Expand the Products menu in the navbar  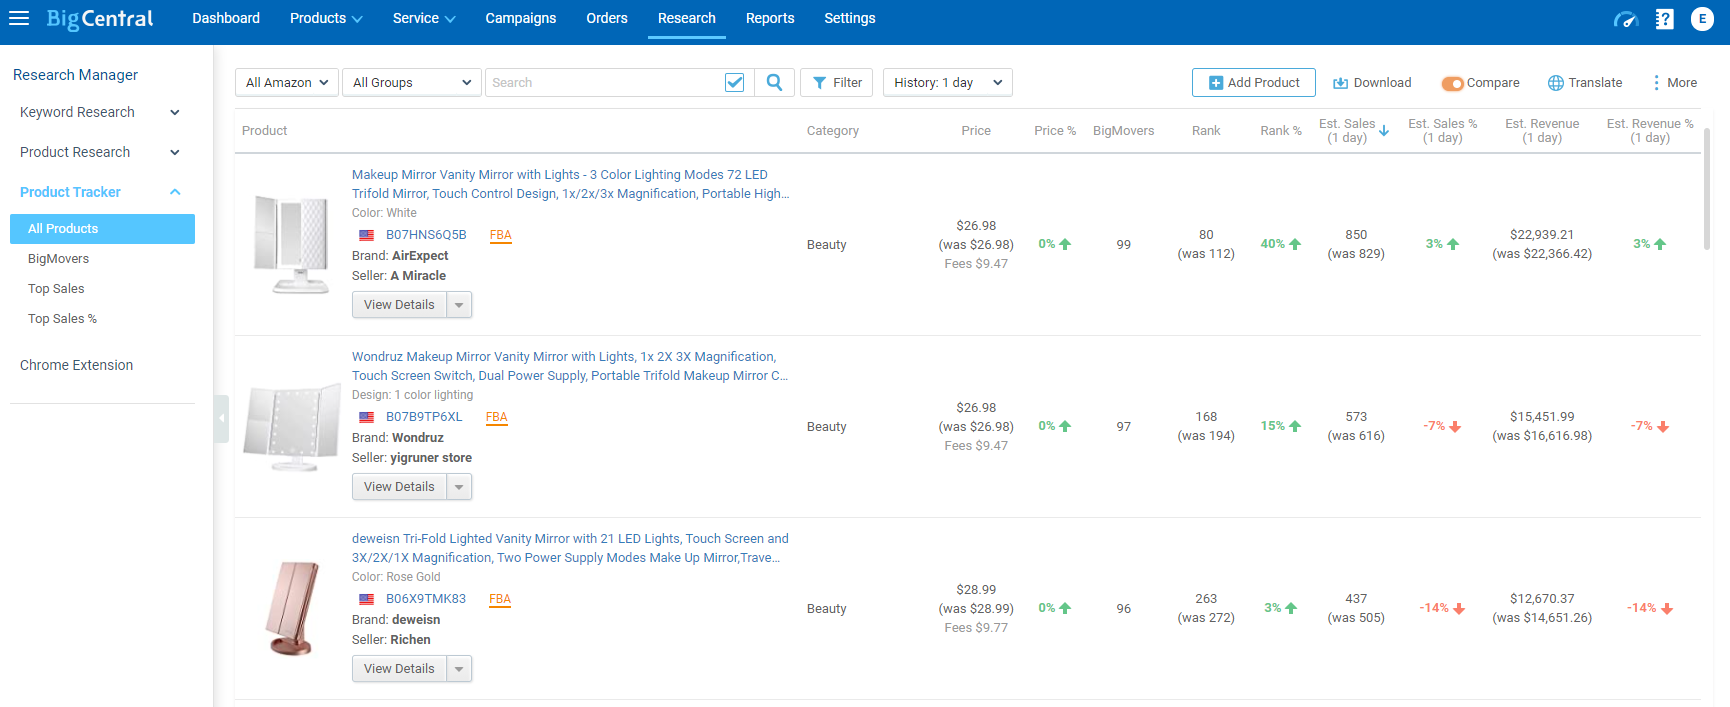(x=326, y=18)
